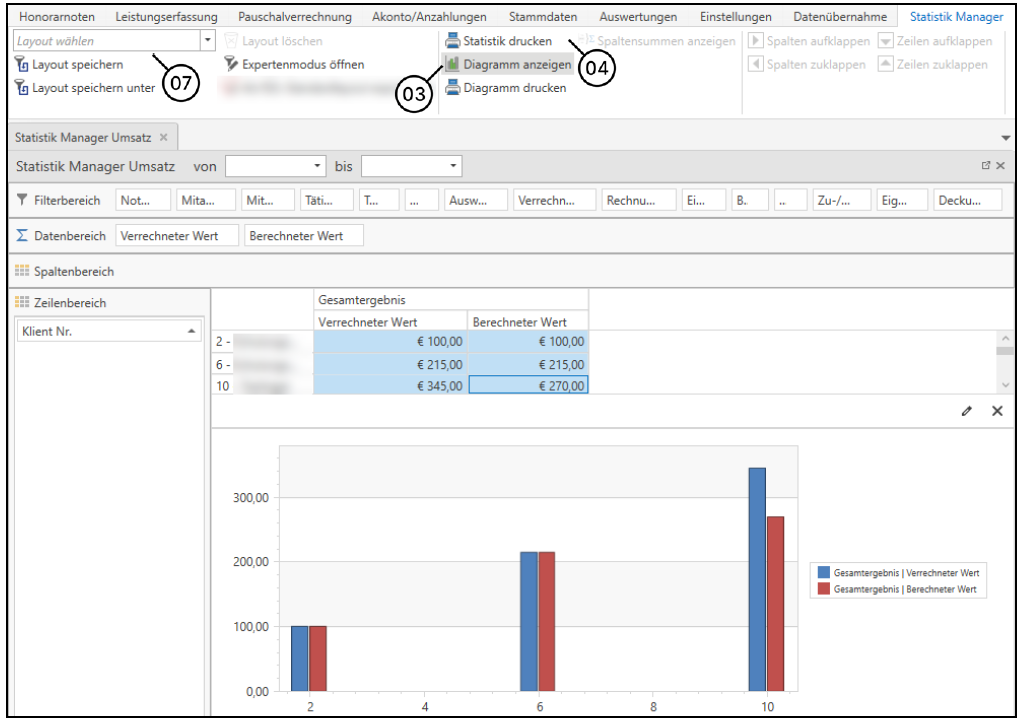Click the Layout speichern unter icon
The image size is (1021, 723).
(x=22, y=88)
